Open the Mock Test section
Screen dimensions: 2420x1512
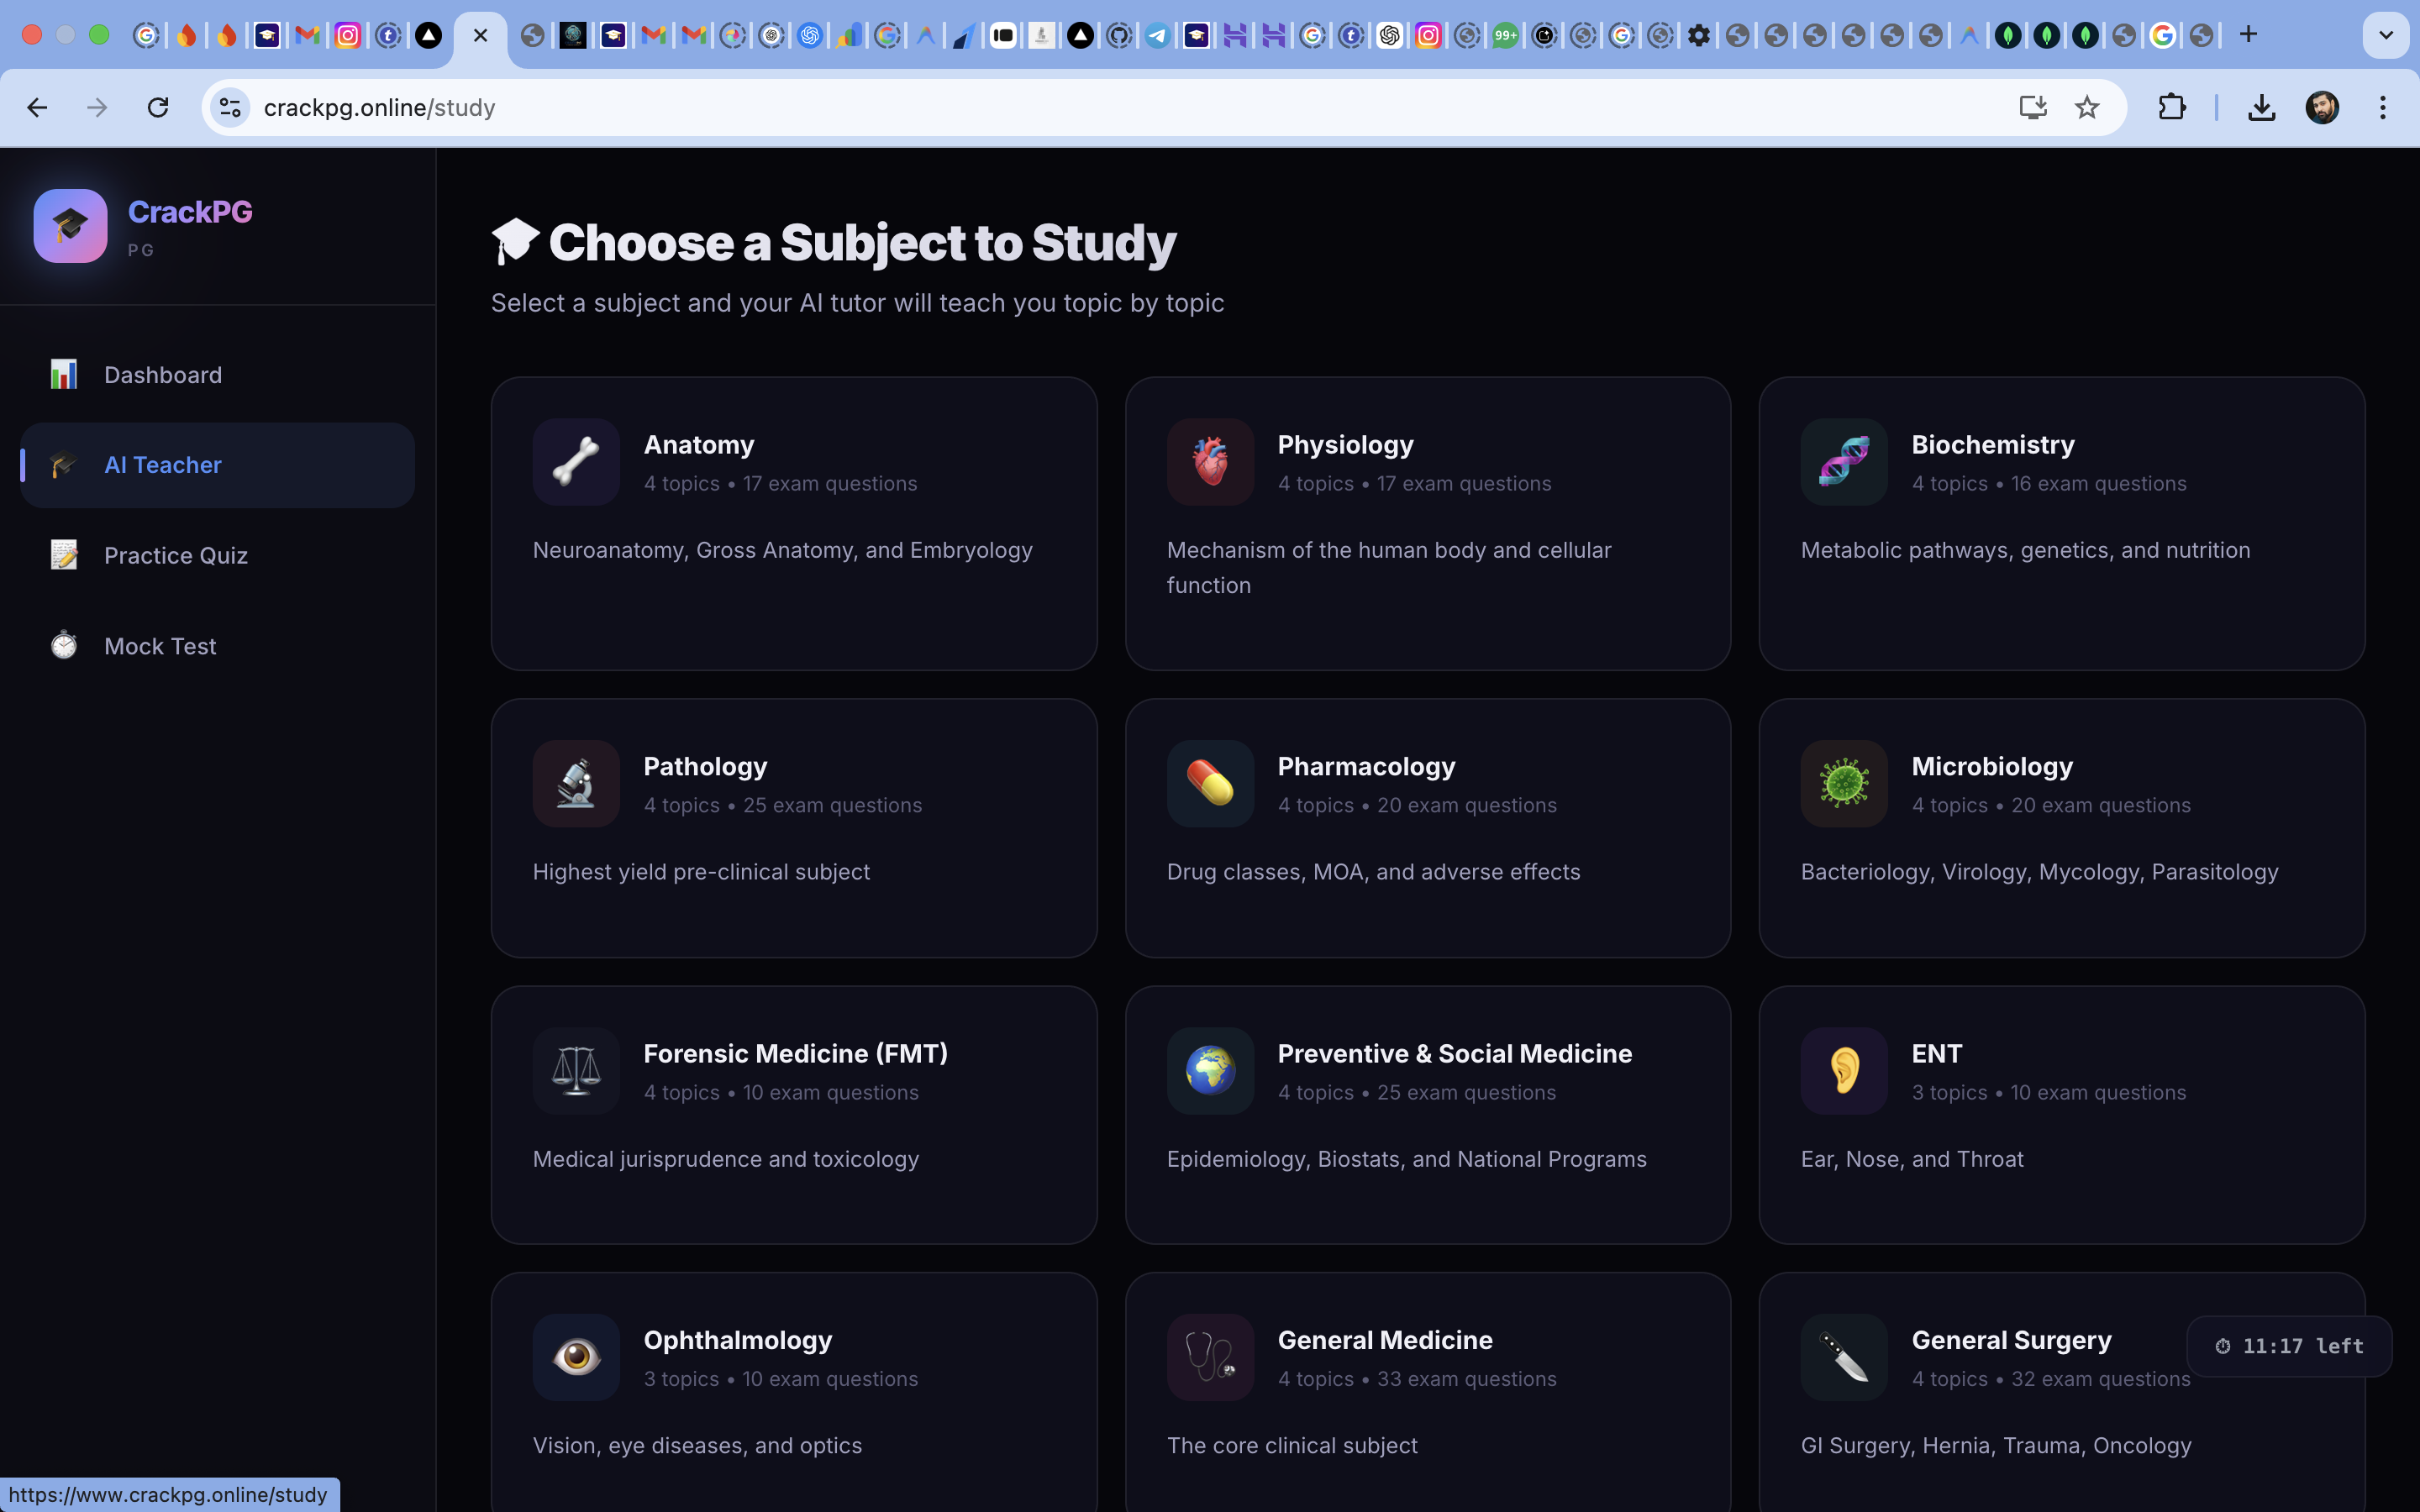pos(160,647)
